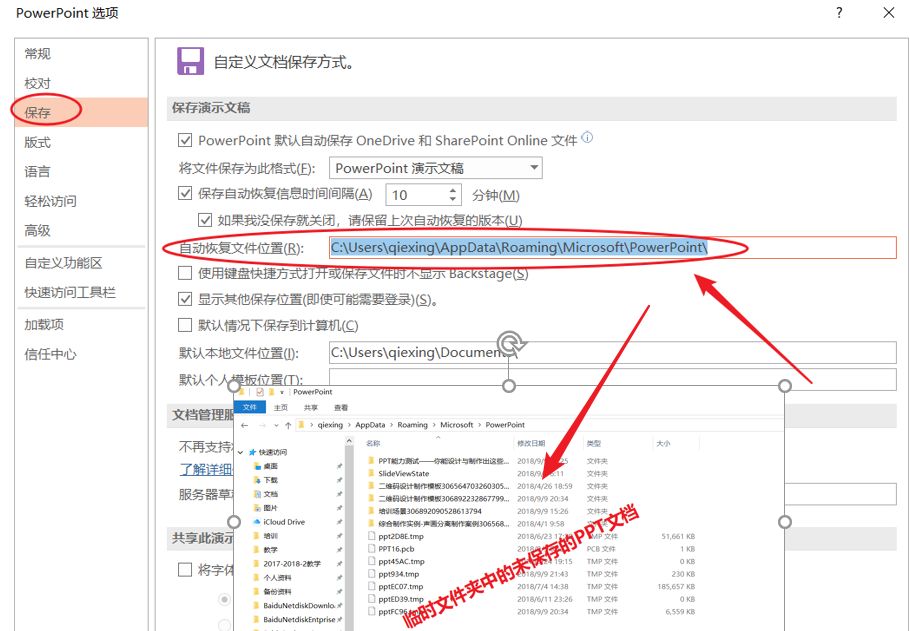Click the 自动恢复文件位置 path field

click(613, 247)
